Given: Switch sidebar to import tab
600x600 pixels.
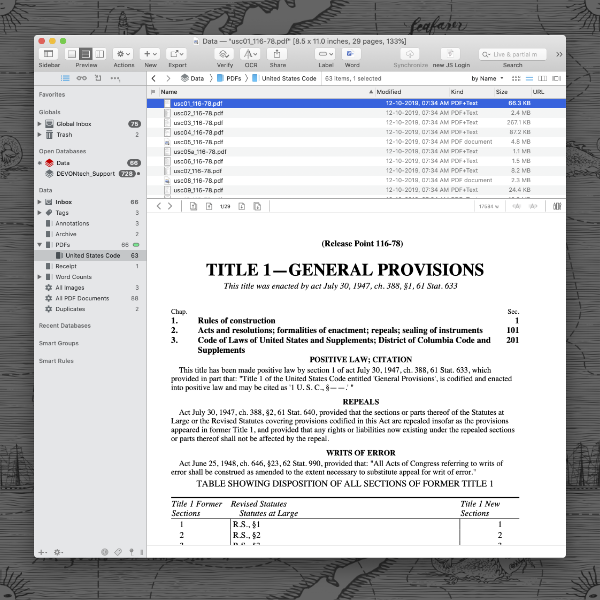Looking at the screenshot, I should 98,78.
